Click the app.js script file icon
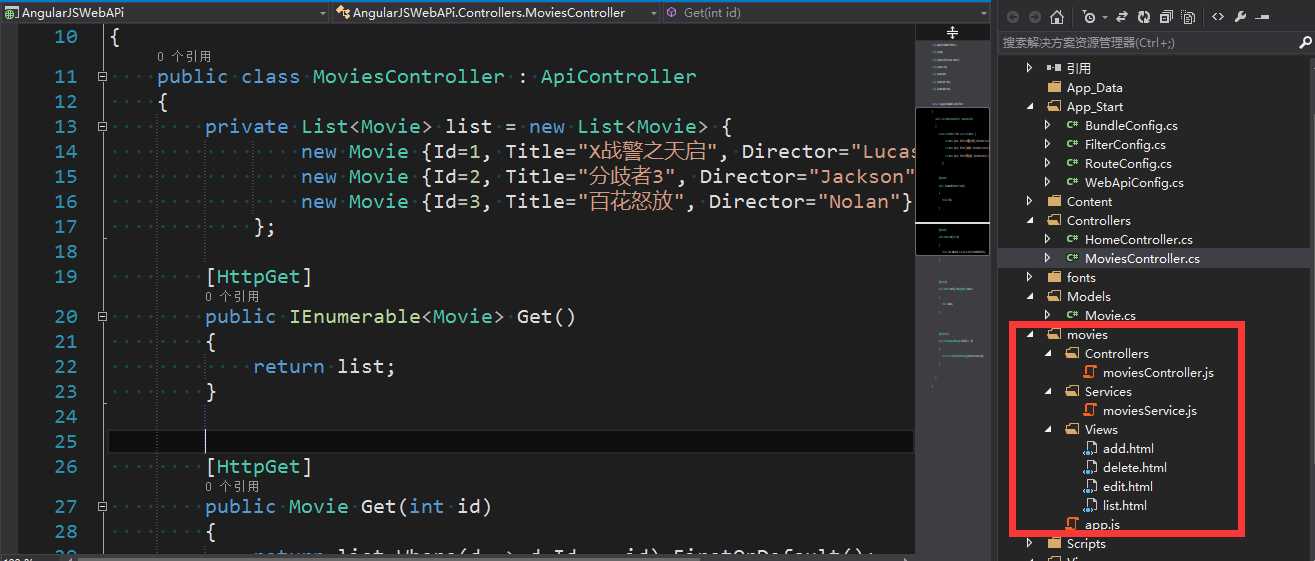Screen dimensions: 1315x561 tap(1072, 524)
